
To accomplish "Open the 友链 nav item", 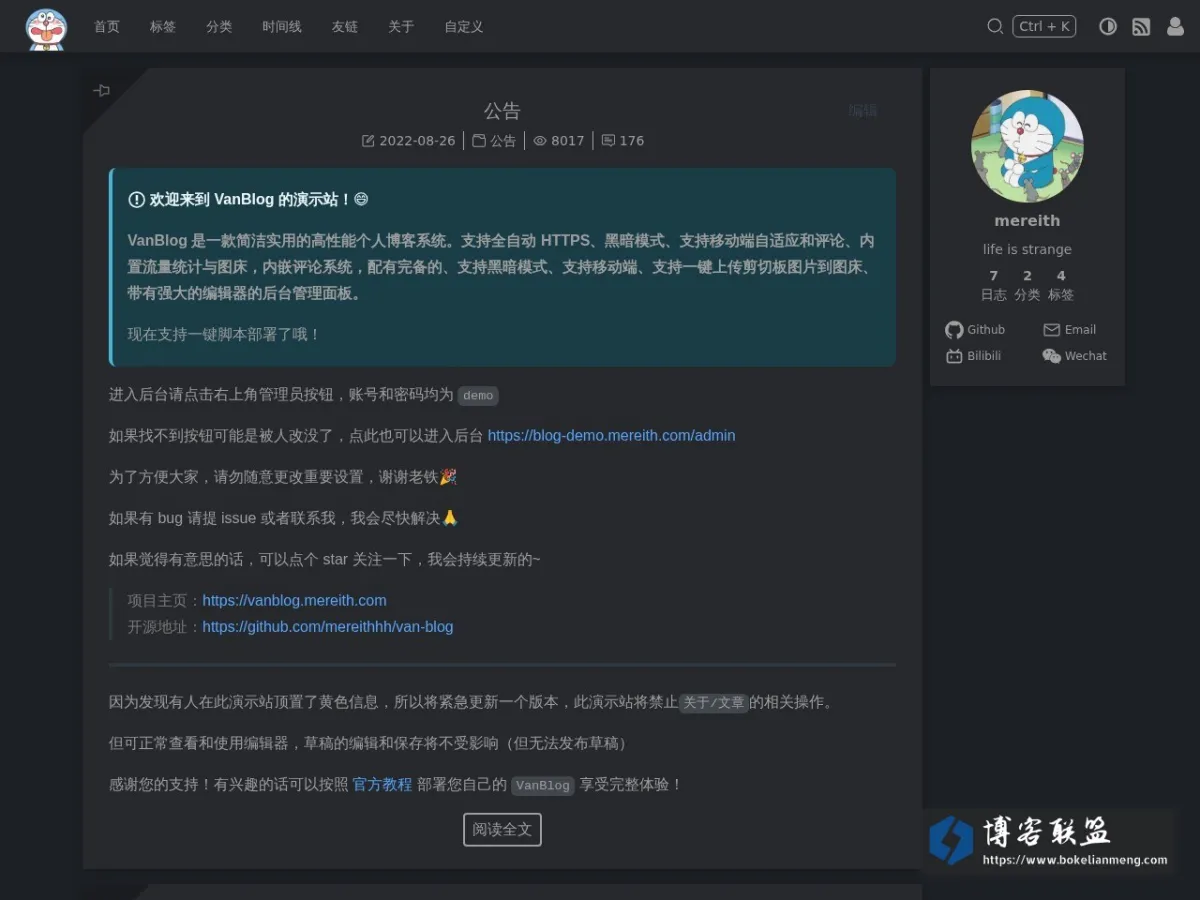I will 345,27.
